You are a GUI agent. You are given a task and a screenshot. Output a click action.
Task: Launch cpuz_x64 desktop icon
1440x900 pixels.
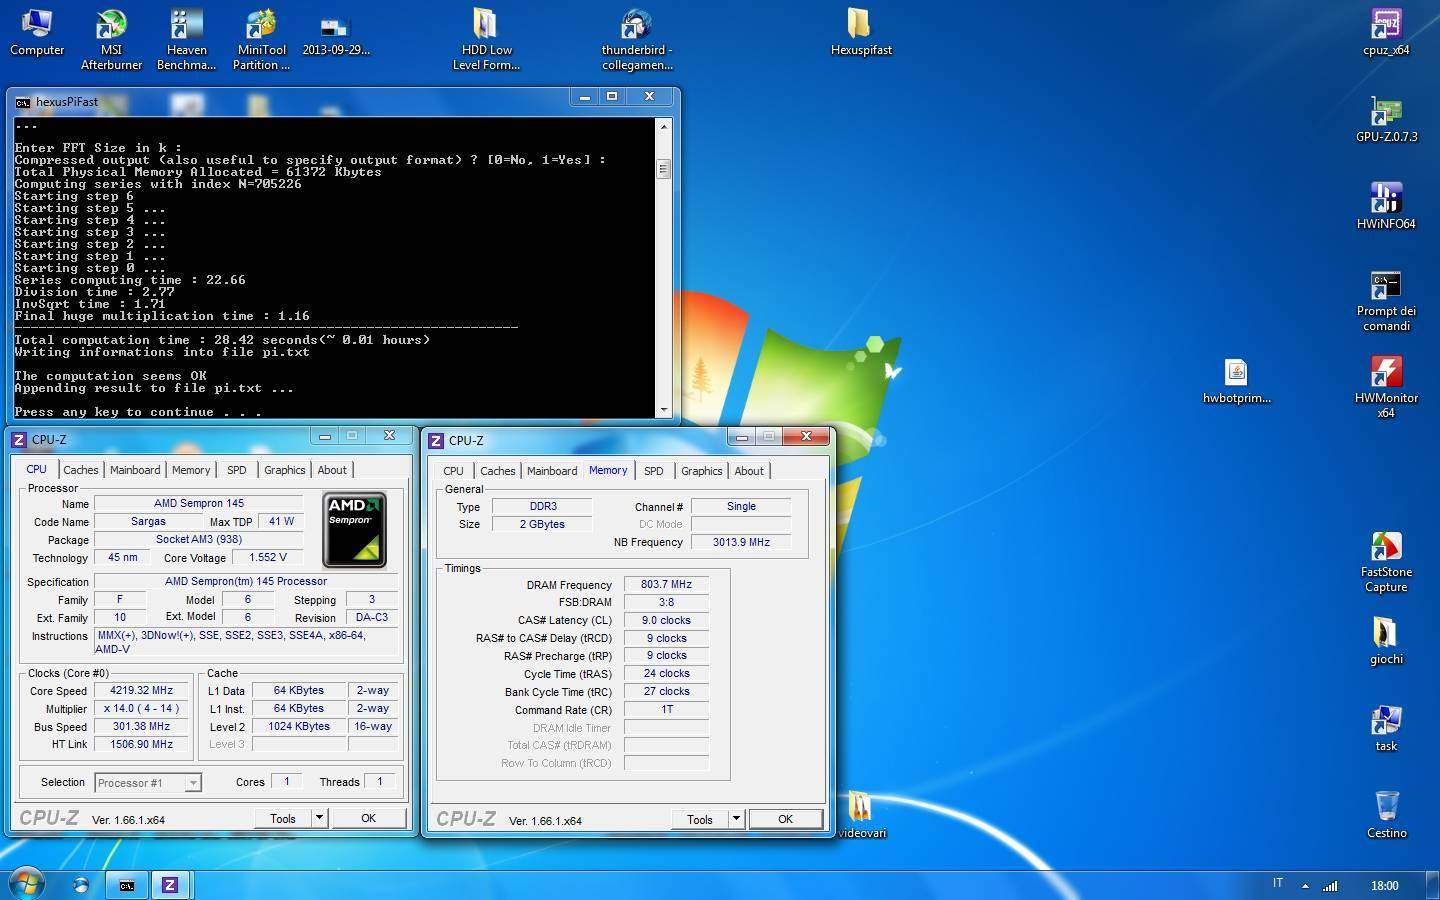(x=1386, y=33)
